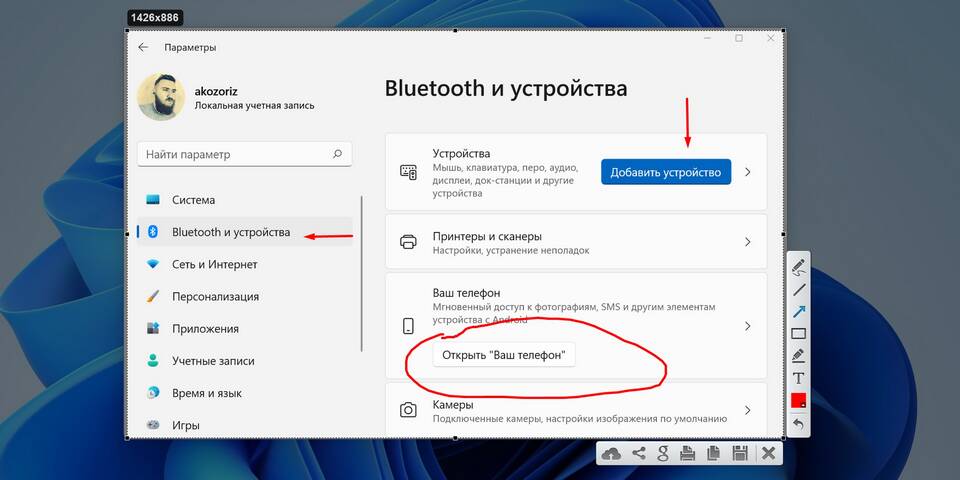Print the captured screenshot

coord(688,454)
